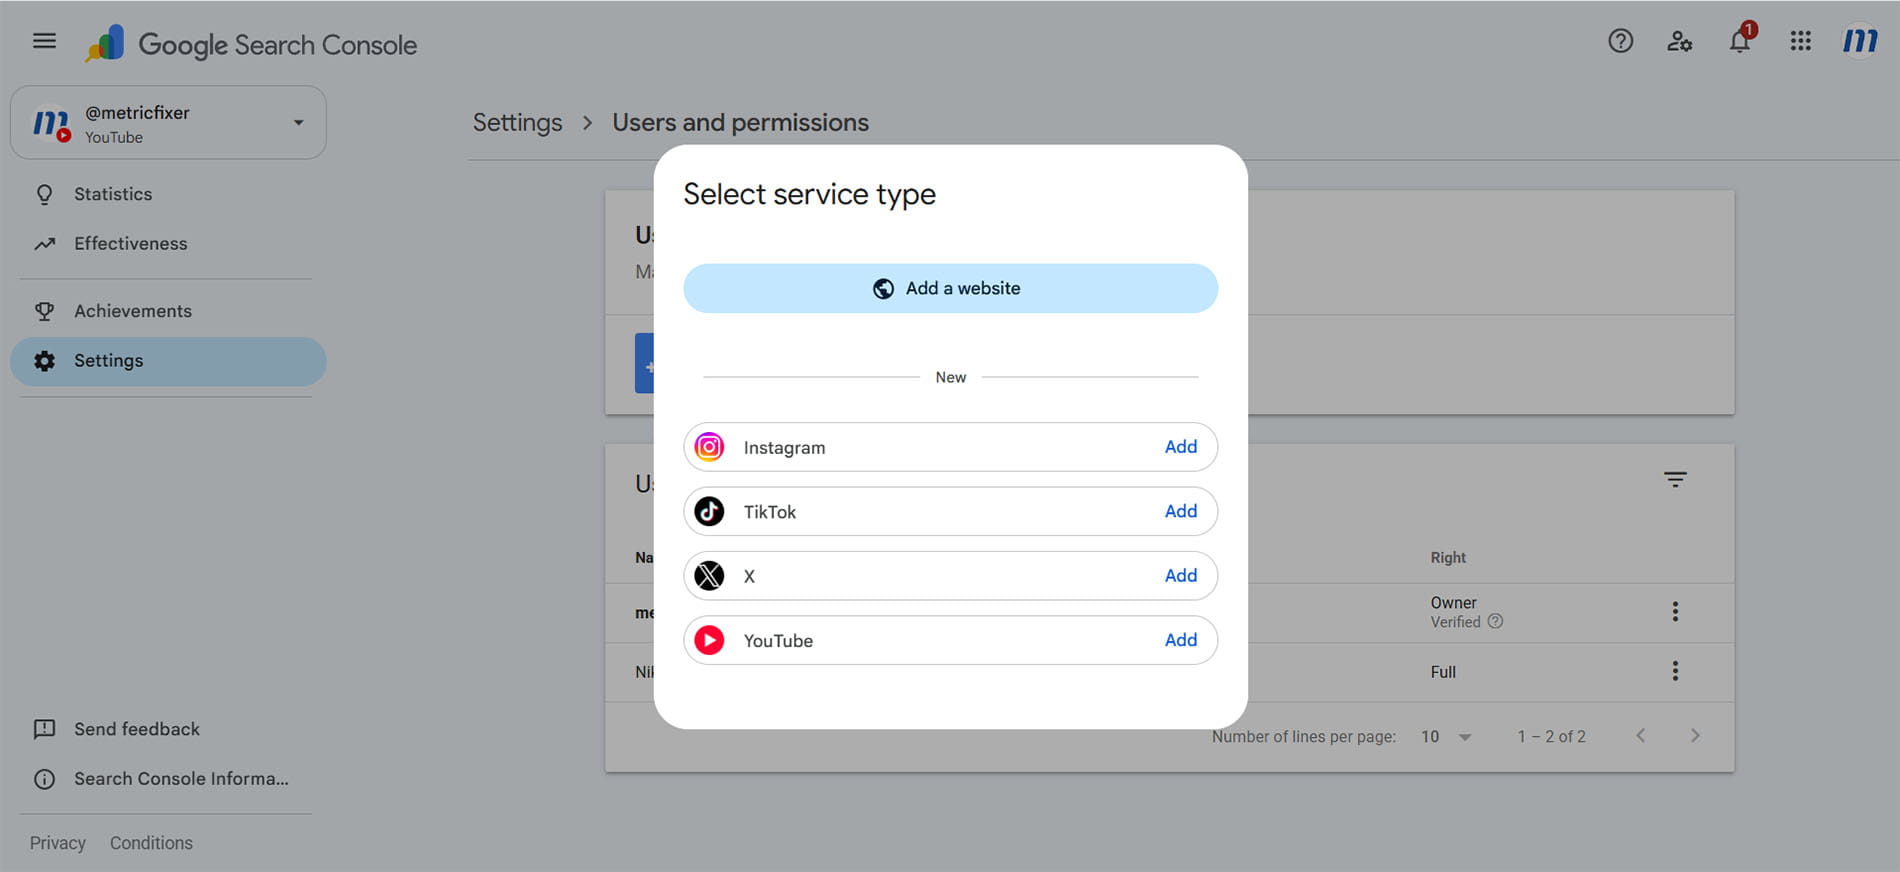The image size is (1900, 872).
Task: Go to previous page arrow
Action: [1641, 736]
